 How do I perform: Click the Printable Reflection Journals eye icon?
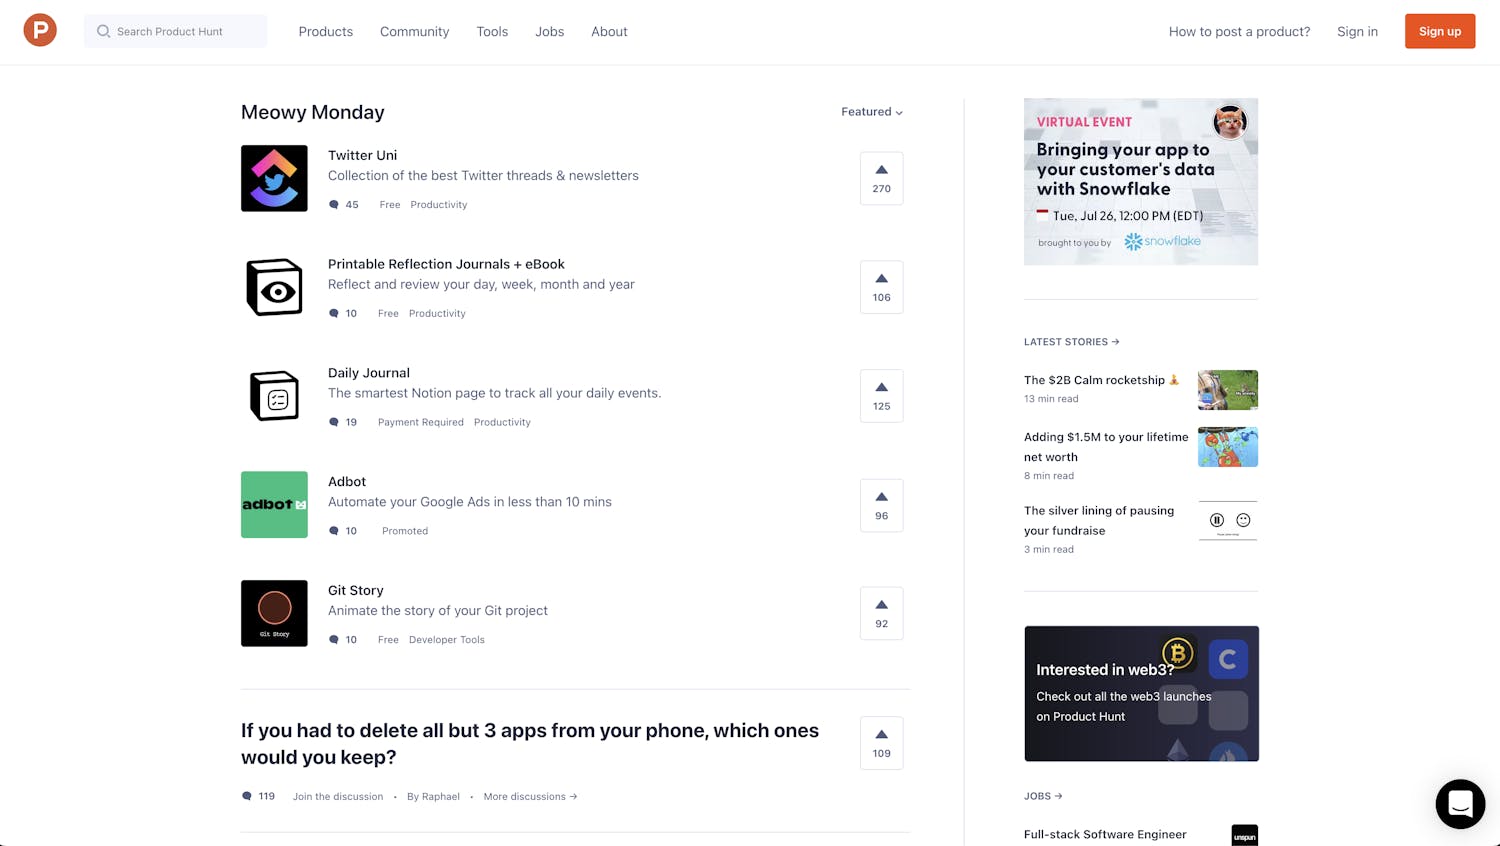274,287
